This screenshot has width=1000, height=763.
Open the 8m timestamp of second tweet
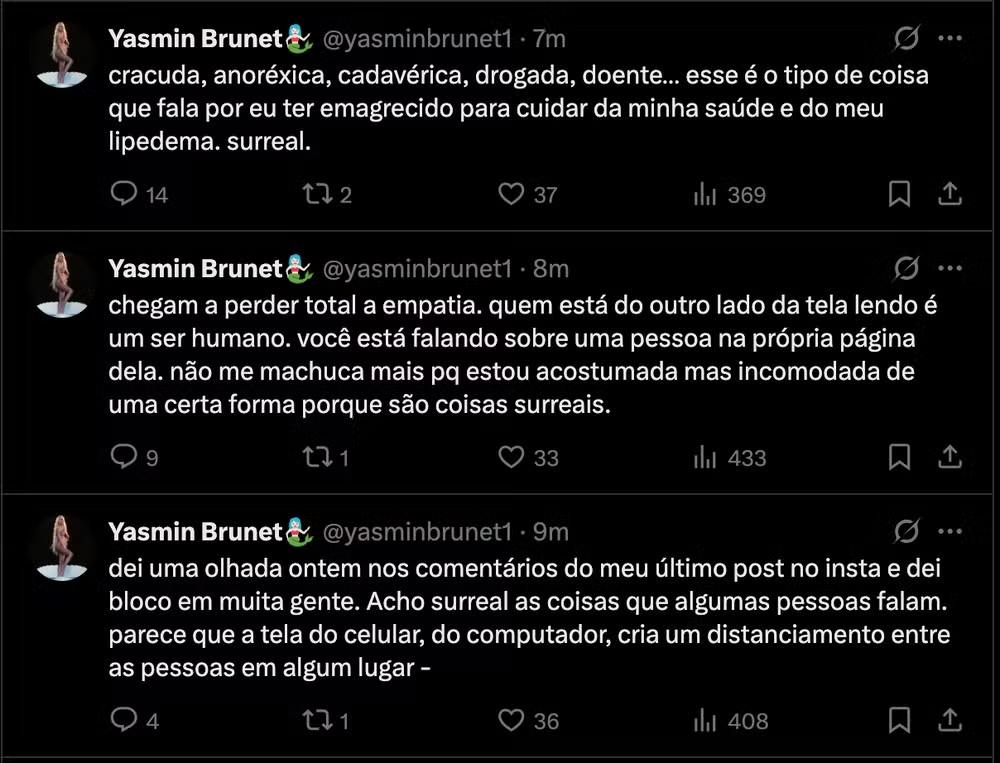click(551, 269)
